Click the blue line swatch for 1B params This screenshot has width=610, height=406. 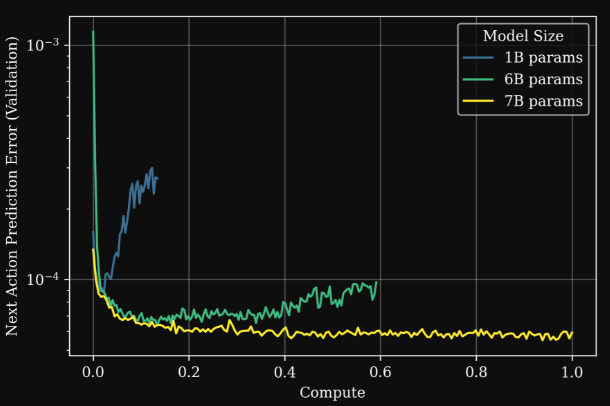pyautogui.click(x=478, y=58)
